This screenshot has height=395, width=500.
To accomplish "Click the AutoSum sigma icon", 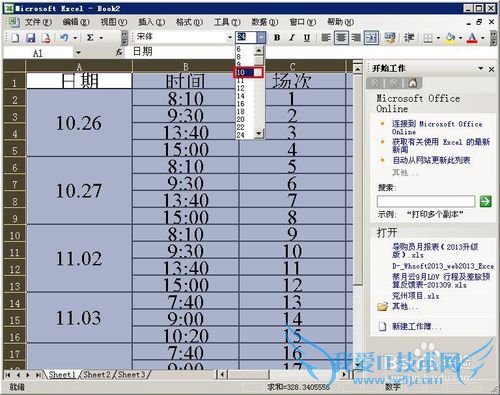I will pyautogui.click(x=90, y=37).
